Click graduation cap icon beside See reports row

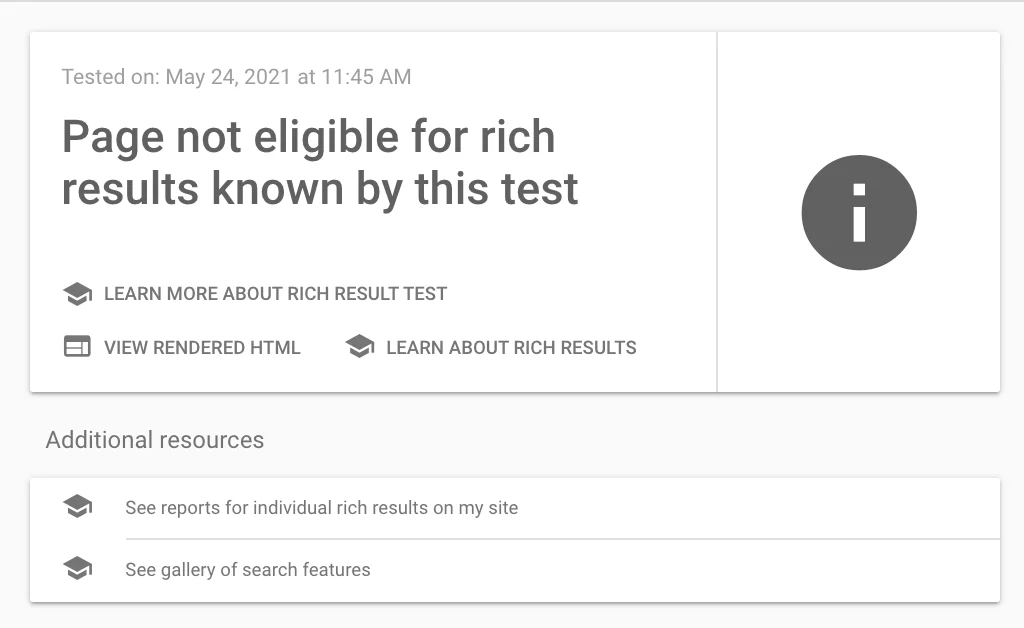click(77, 507)
